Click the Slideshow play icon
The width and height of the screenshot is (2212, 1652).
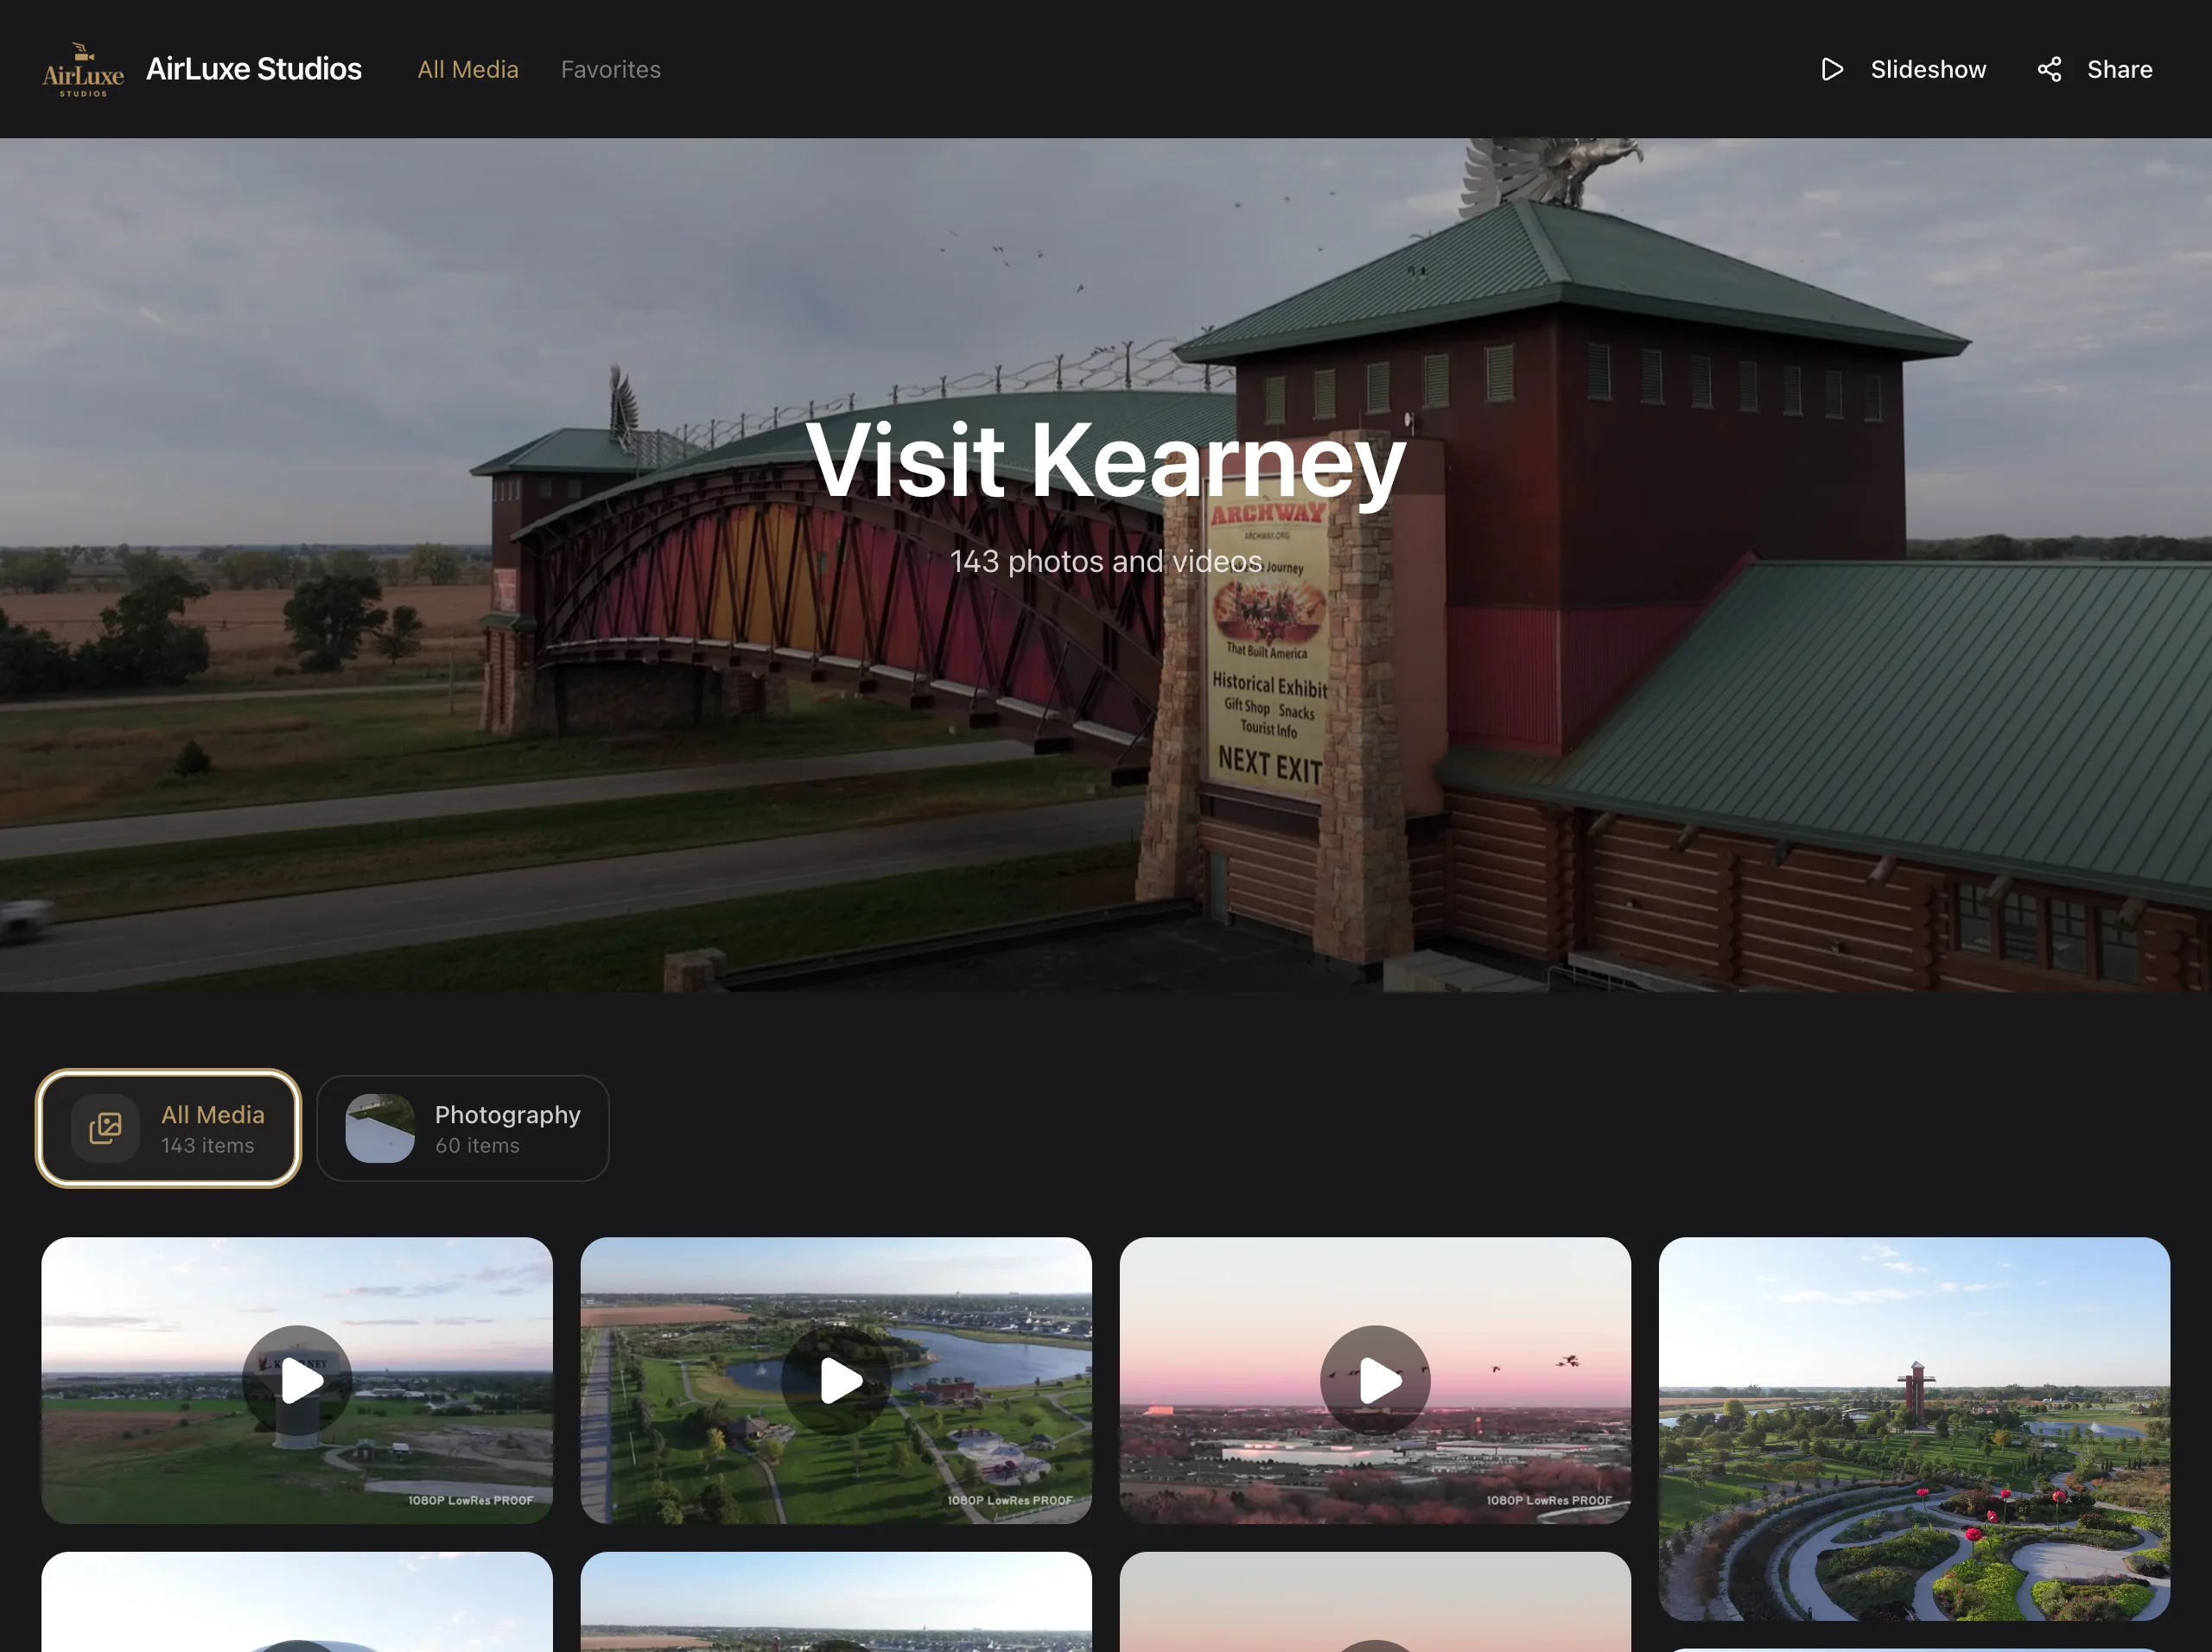pyautogui.click(x=1832, y=69)
